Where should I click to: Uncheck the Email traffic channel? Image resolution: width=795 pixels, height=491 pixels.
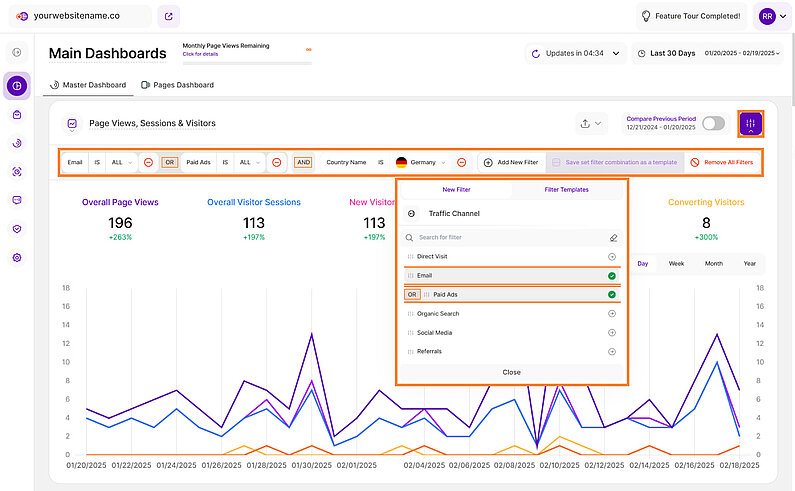(x=611, y=275)
